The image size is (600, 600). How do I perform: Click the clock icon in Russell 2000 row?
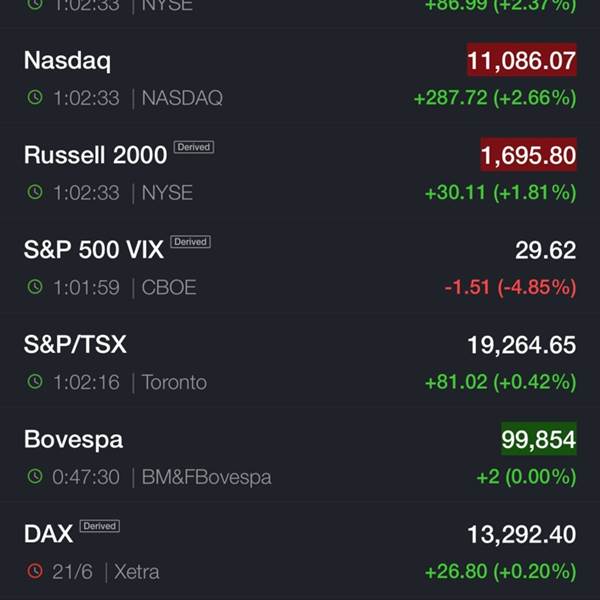point(35,192)
